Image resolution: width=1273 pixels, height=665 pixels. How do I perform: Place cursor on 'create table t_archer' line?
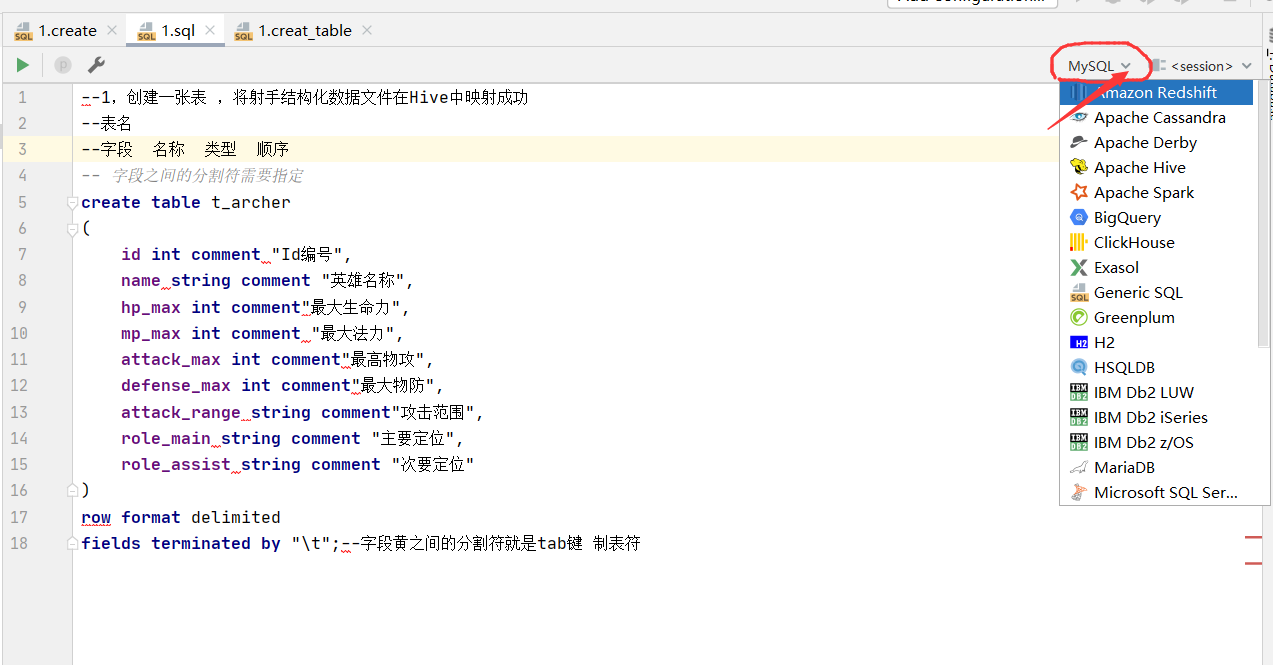186,203
